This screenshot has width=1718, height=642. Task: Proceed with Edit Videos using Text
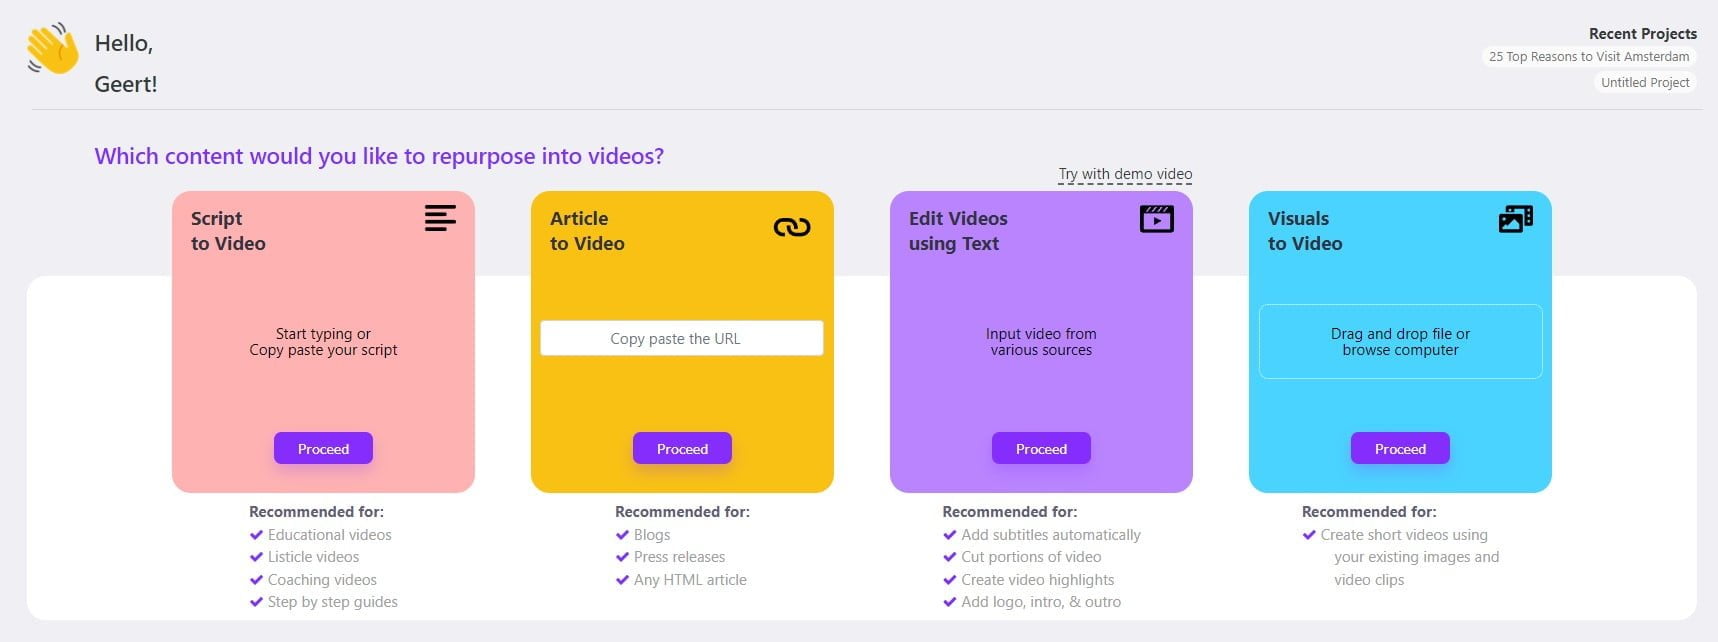1041,448
